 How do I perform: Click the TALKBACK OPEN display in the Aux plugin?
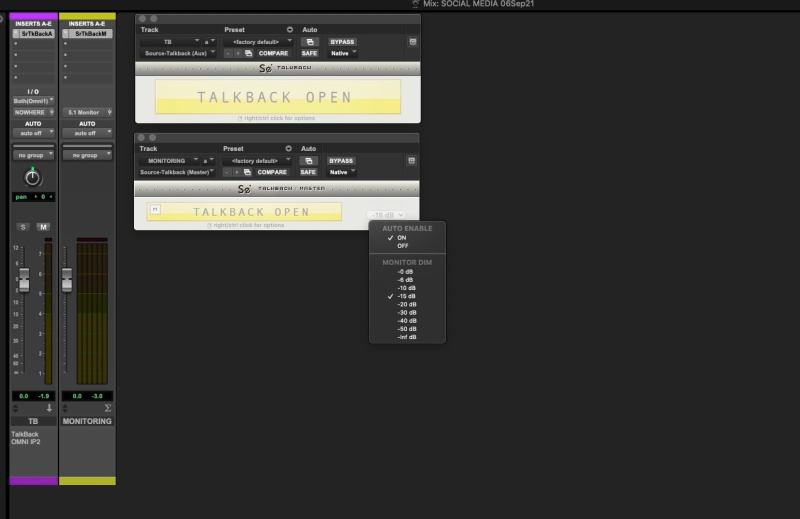tap(277, 97)
